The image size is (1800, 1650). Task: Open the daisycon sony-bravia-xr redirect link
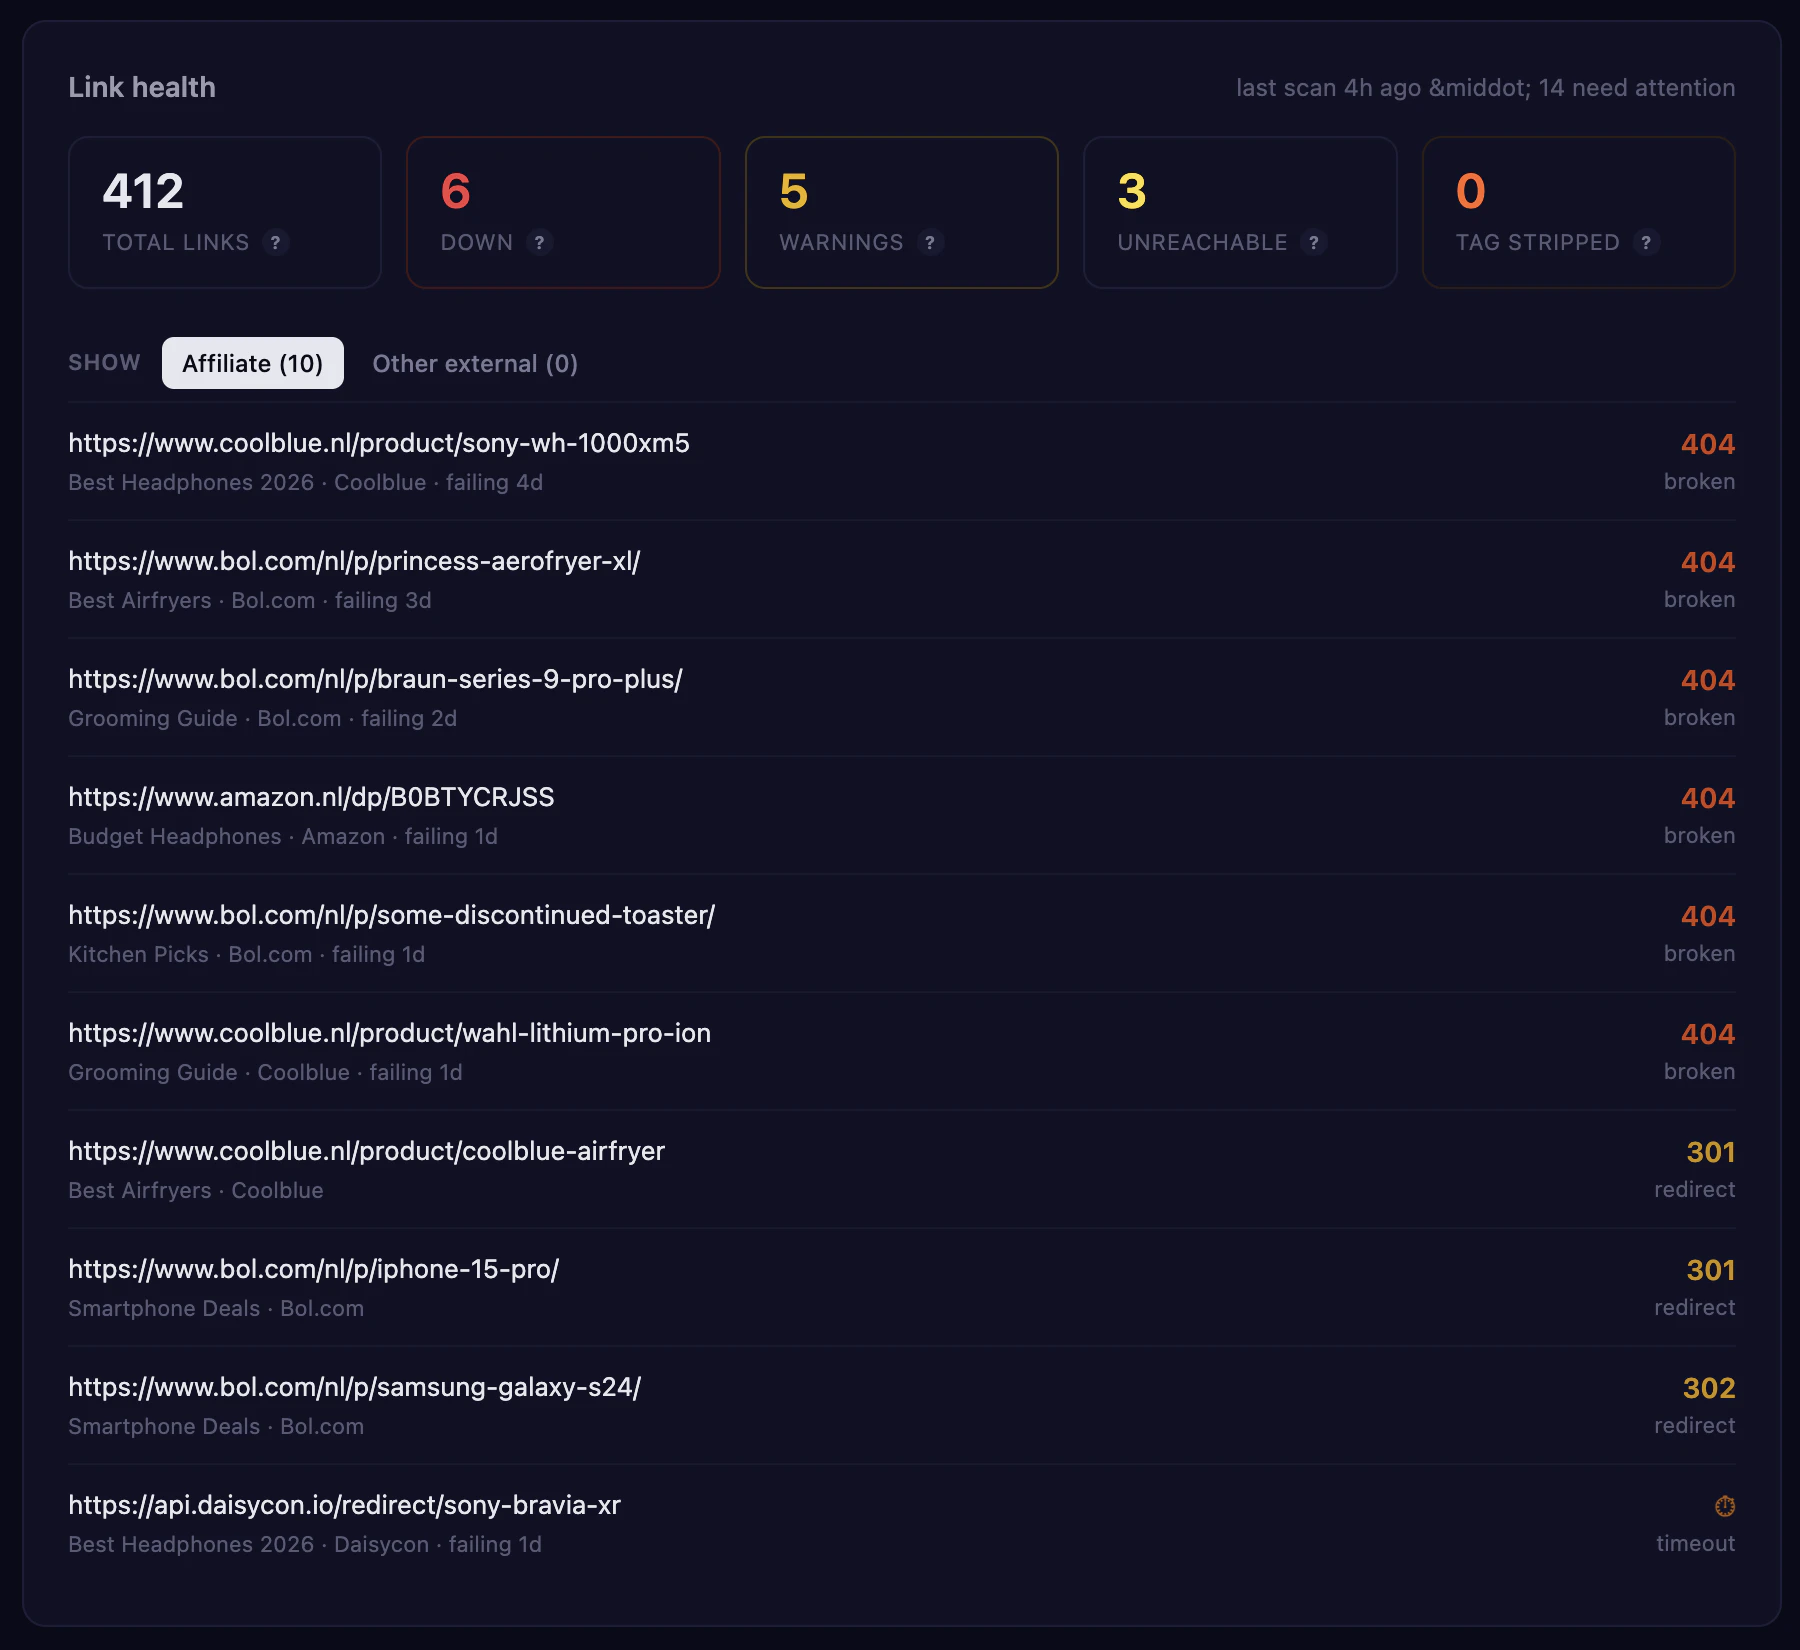pos(345,1505)
